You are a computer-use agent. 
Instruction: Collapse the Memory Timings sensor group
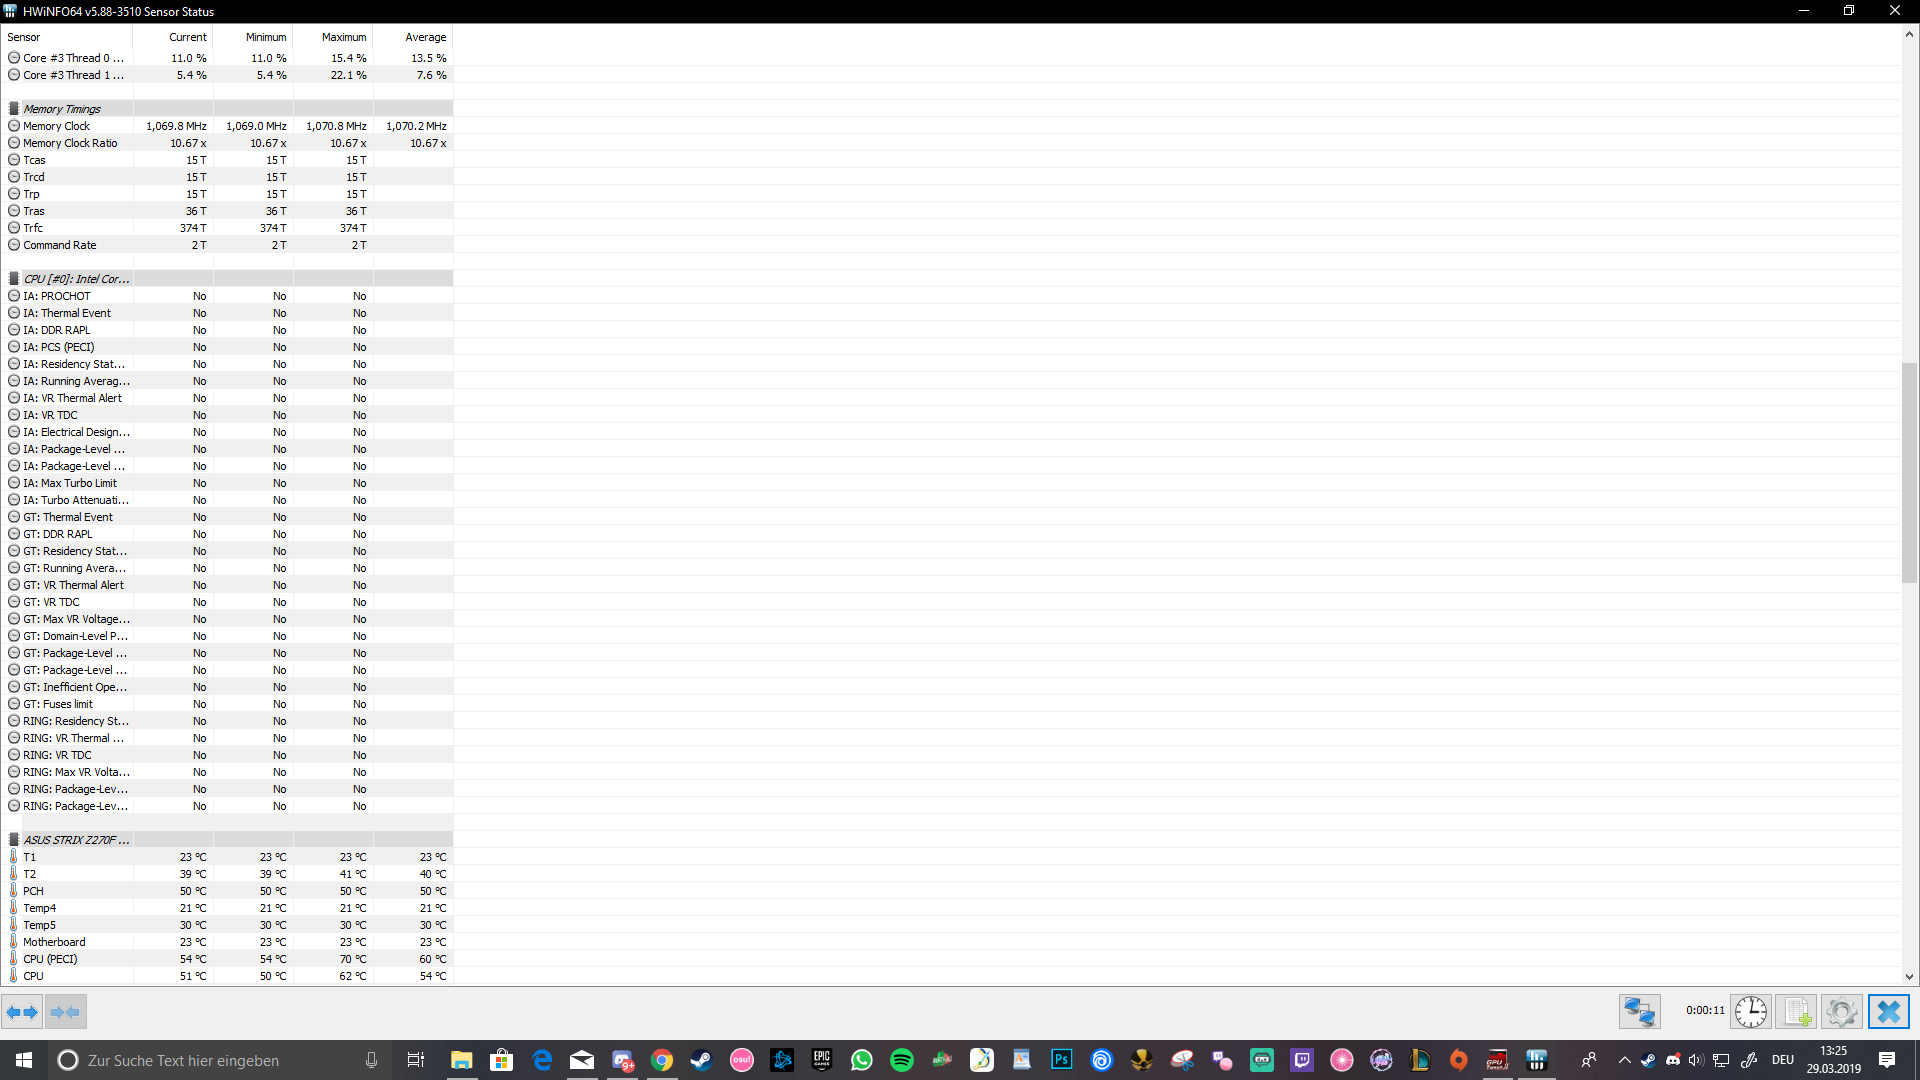(62, 109)
